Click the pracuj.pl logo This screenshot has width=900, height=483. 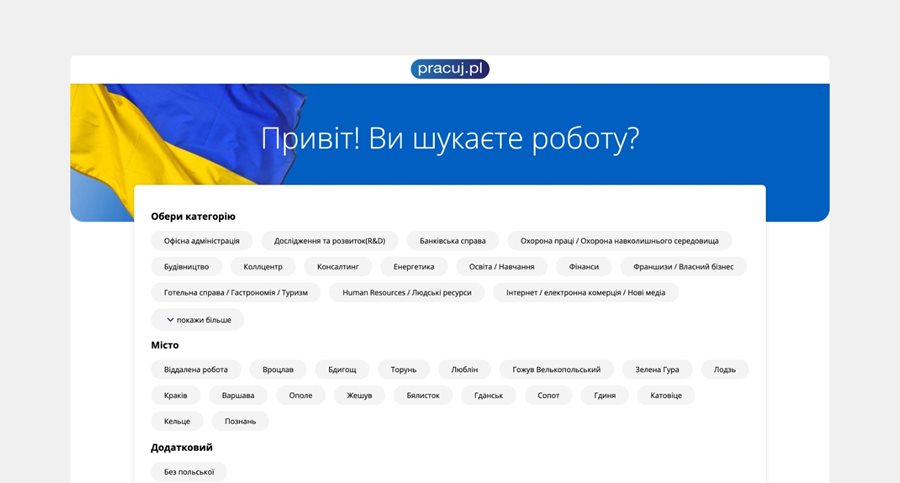(449, 69)
